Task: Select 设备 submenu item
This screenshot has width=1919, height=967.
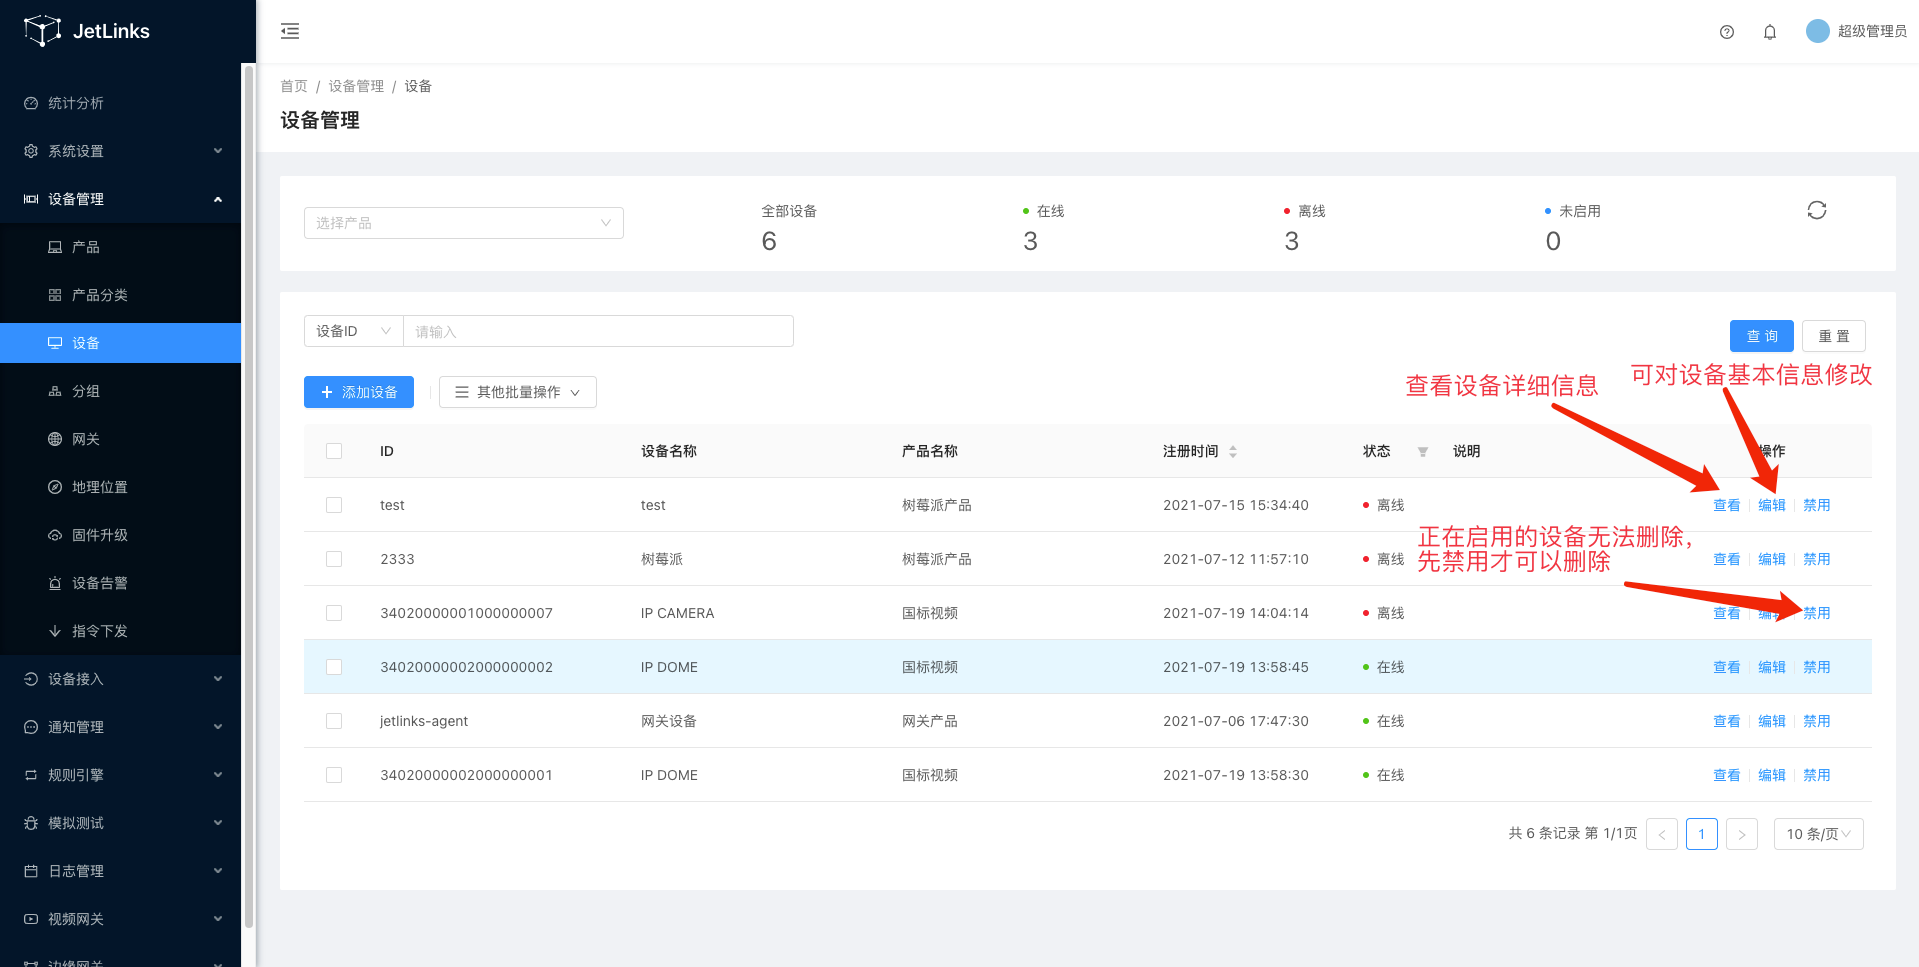Action: click(x=120, y=343)
